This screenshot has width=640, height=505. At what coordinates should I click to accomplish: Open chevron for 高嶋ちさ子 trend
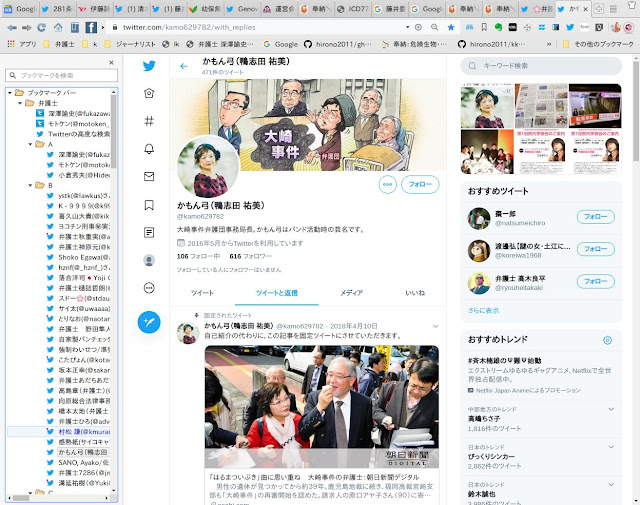pos(611,409)
